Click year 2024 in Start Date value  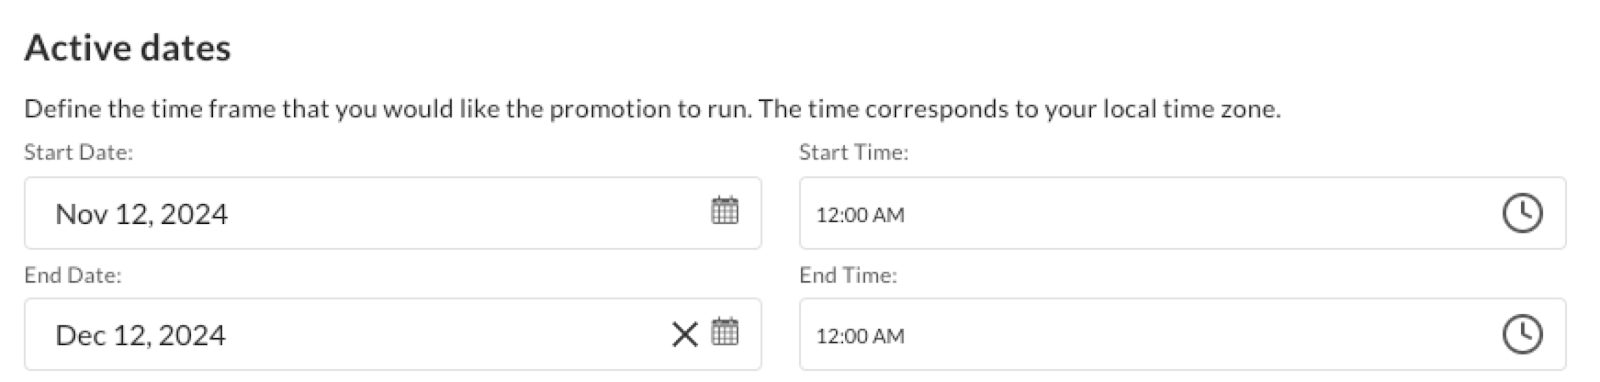click(x=194, y=214)
